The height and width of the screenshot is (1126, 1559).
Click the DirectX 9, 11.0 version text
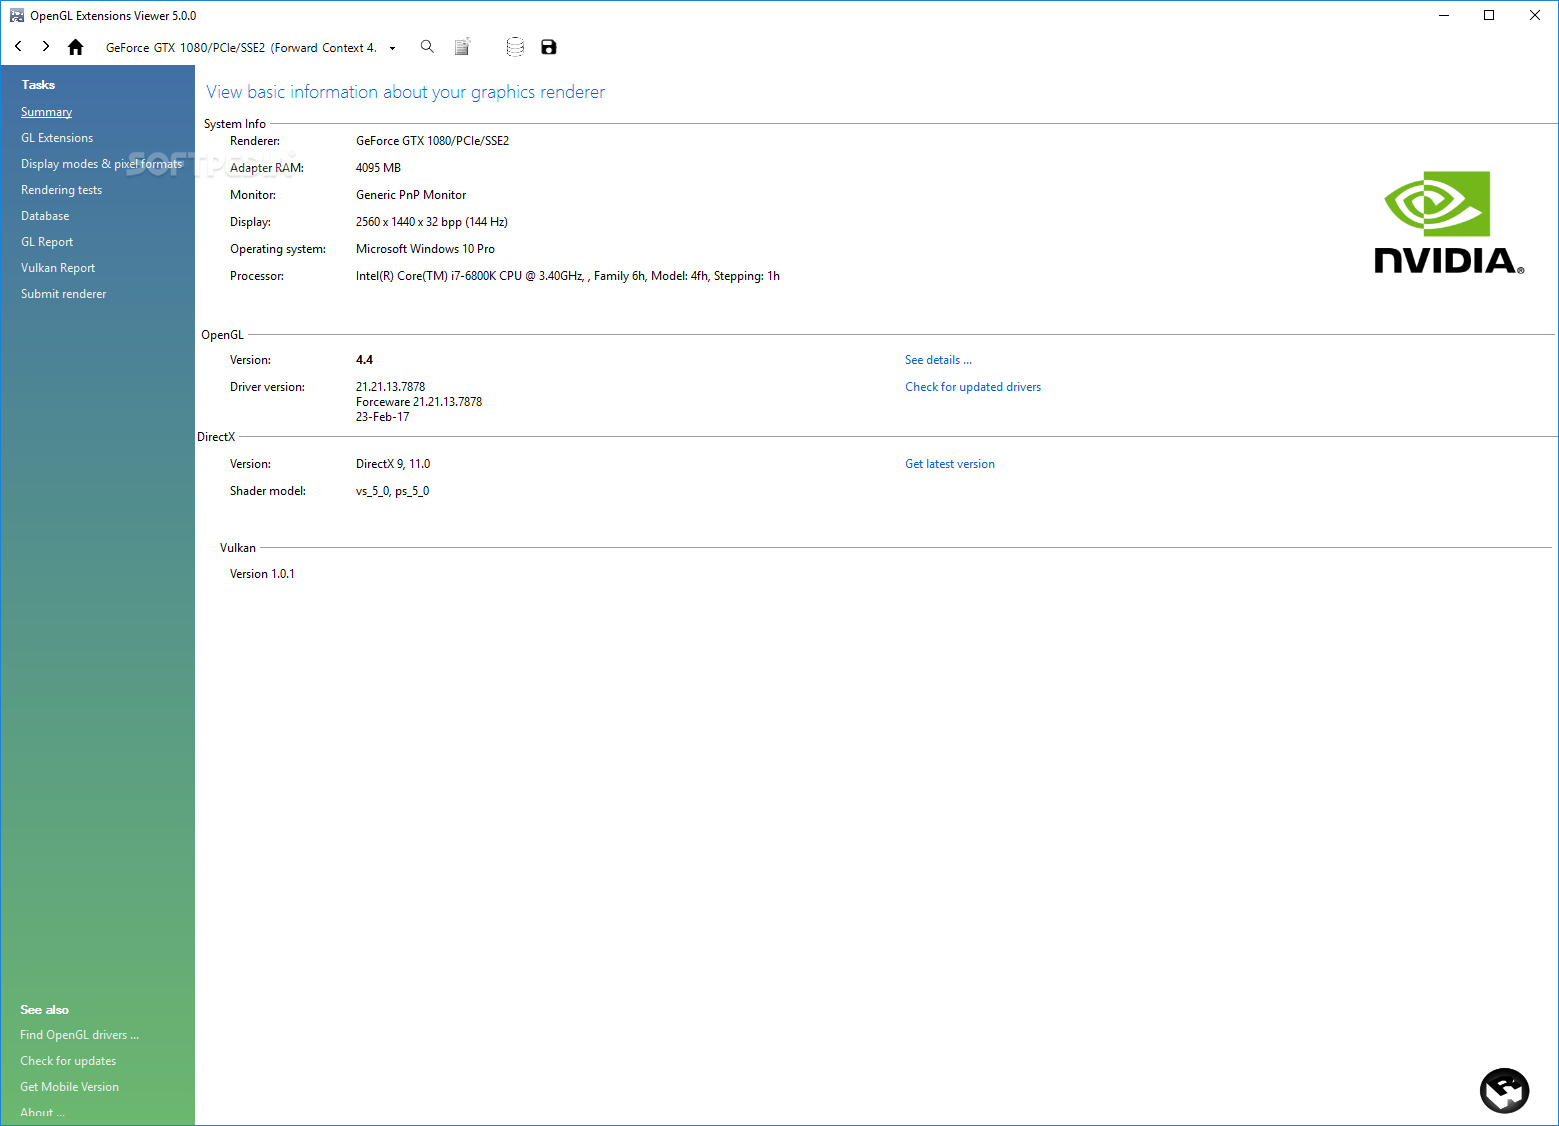coord(393,464)
